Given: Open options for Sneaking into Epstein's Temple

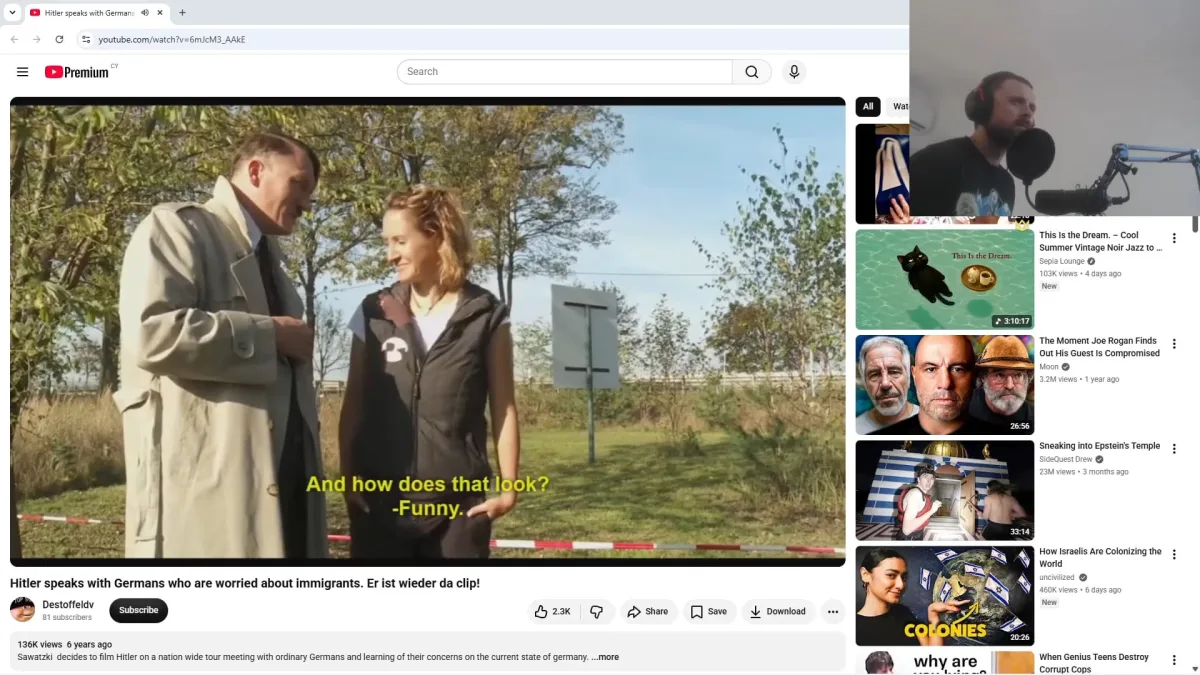Looking at the screenshot, I should coord(1174,449).
